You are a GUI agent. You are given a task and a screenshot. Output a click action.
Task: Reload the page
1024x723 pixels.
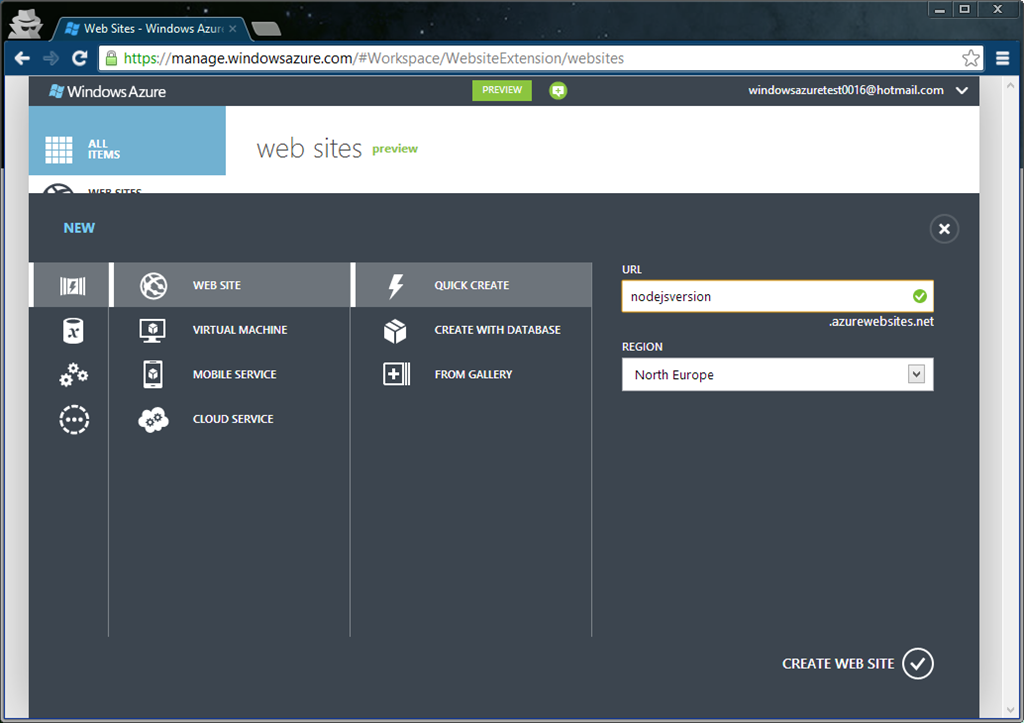pos(79,58)
